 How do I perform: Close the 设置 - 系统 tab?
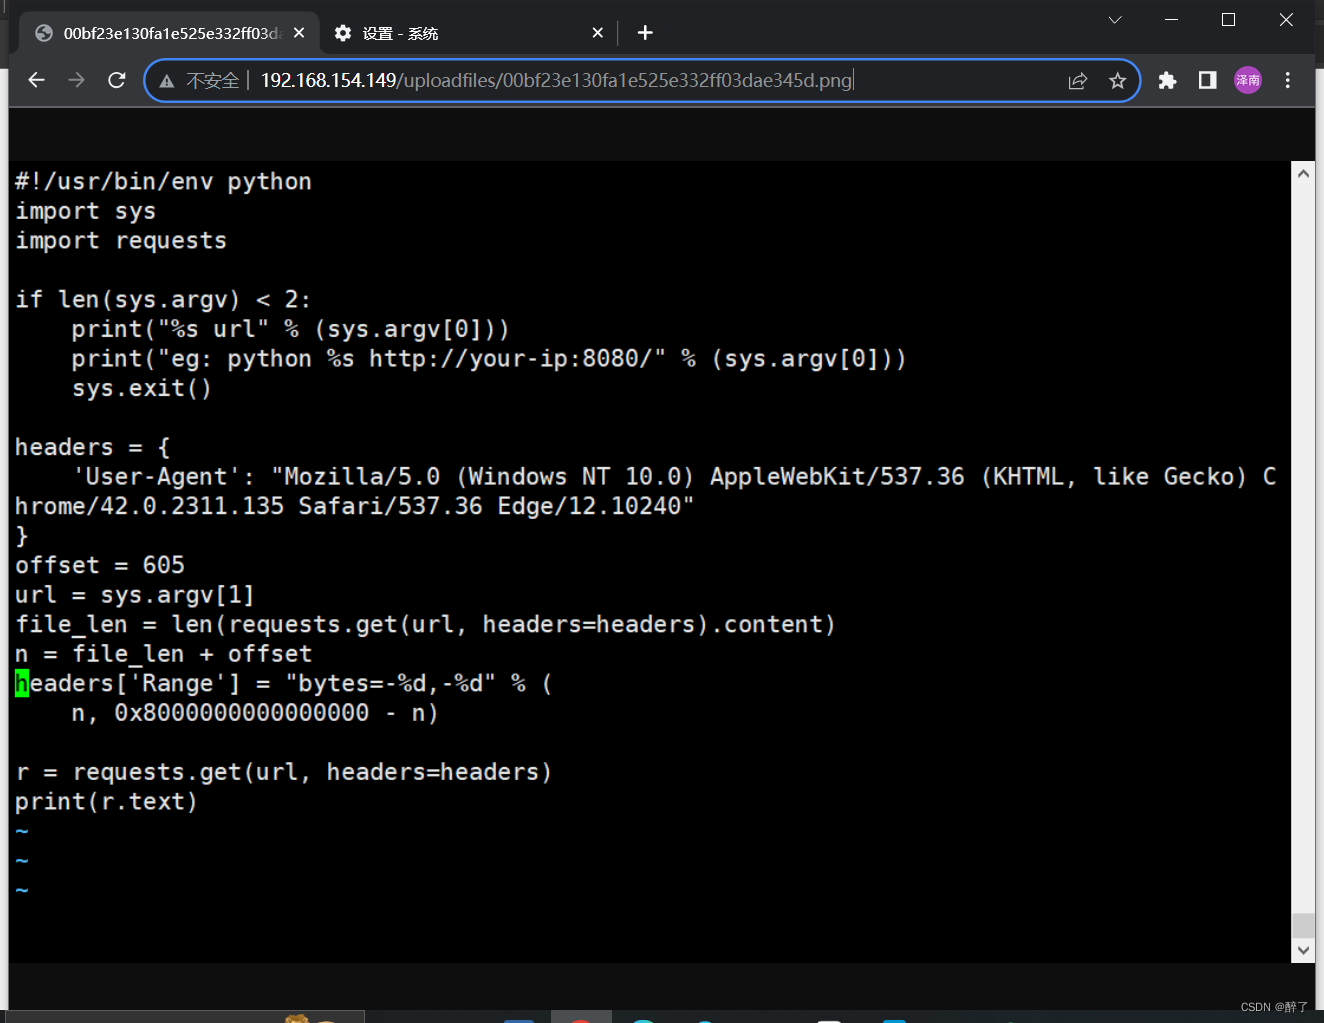pyautogui.click(x=598, y=33)
